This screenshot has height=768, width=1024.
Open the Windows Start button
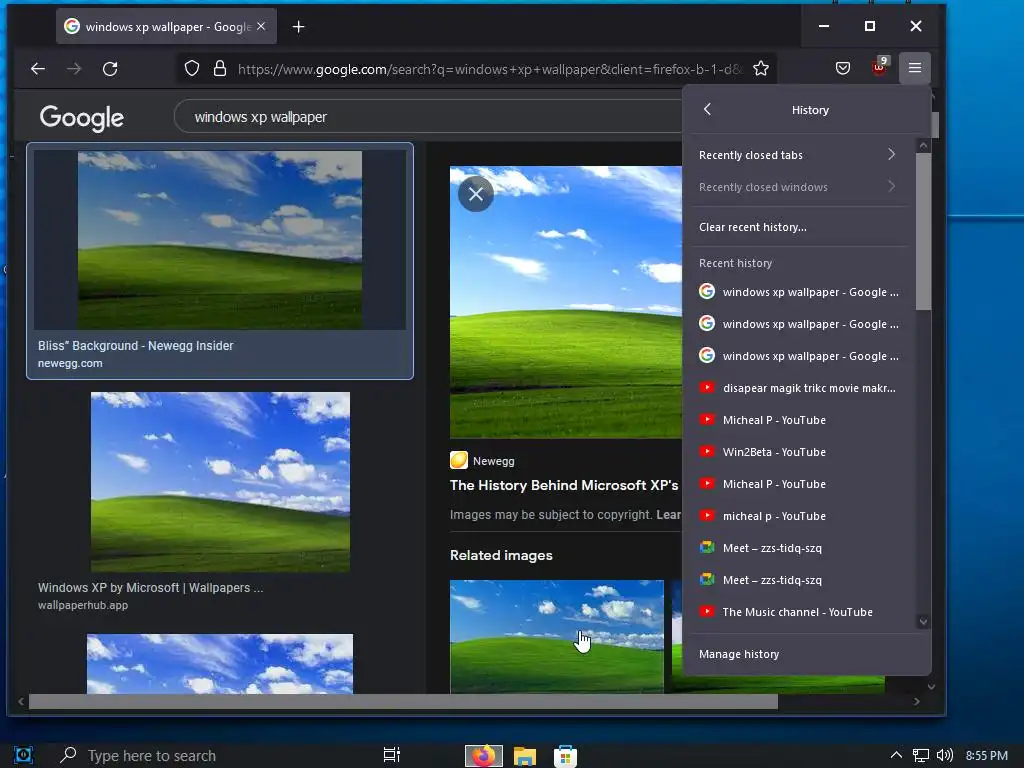[x=23, y=756]
